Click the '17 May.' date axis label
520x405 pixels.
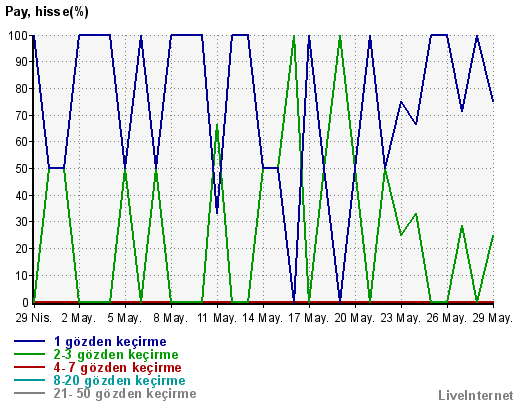[x=309, y=318]
